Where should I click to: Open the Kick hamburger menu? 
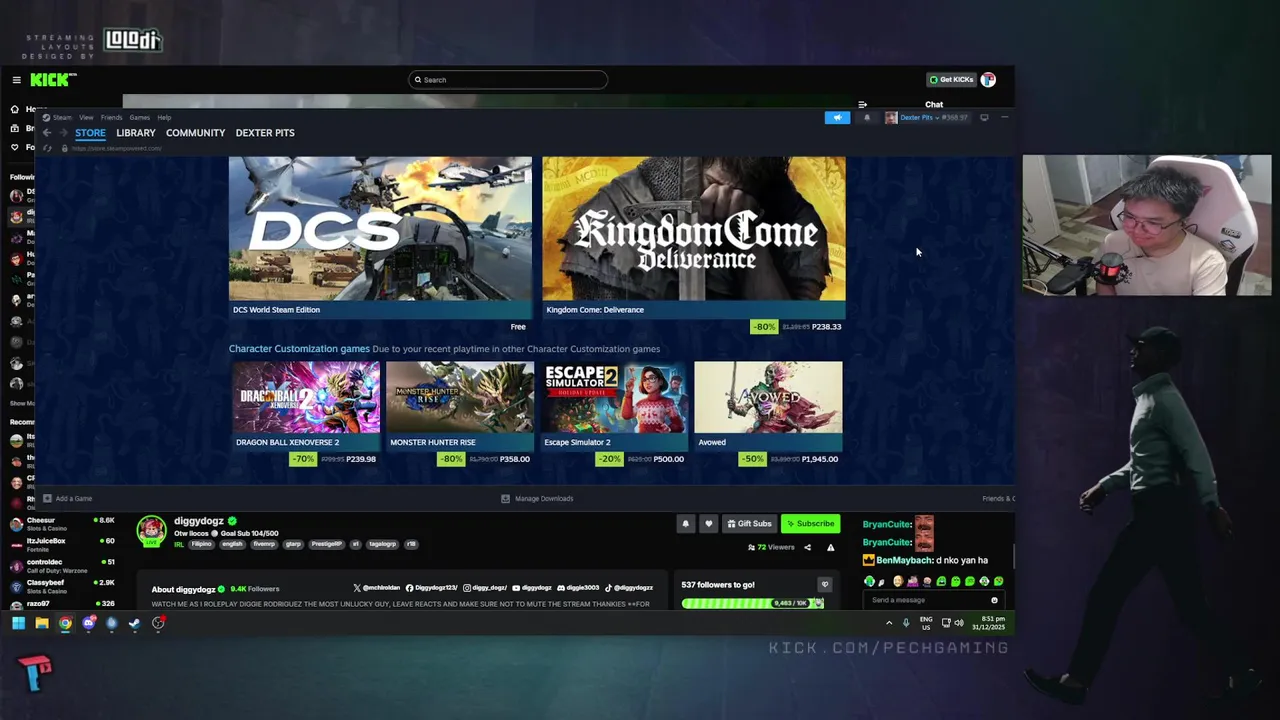tap(16, 80)
